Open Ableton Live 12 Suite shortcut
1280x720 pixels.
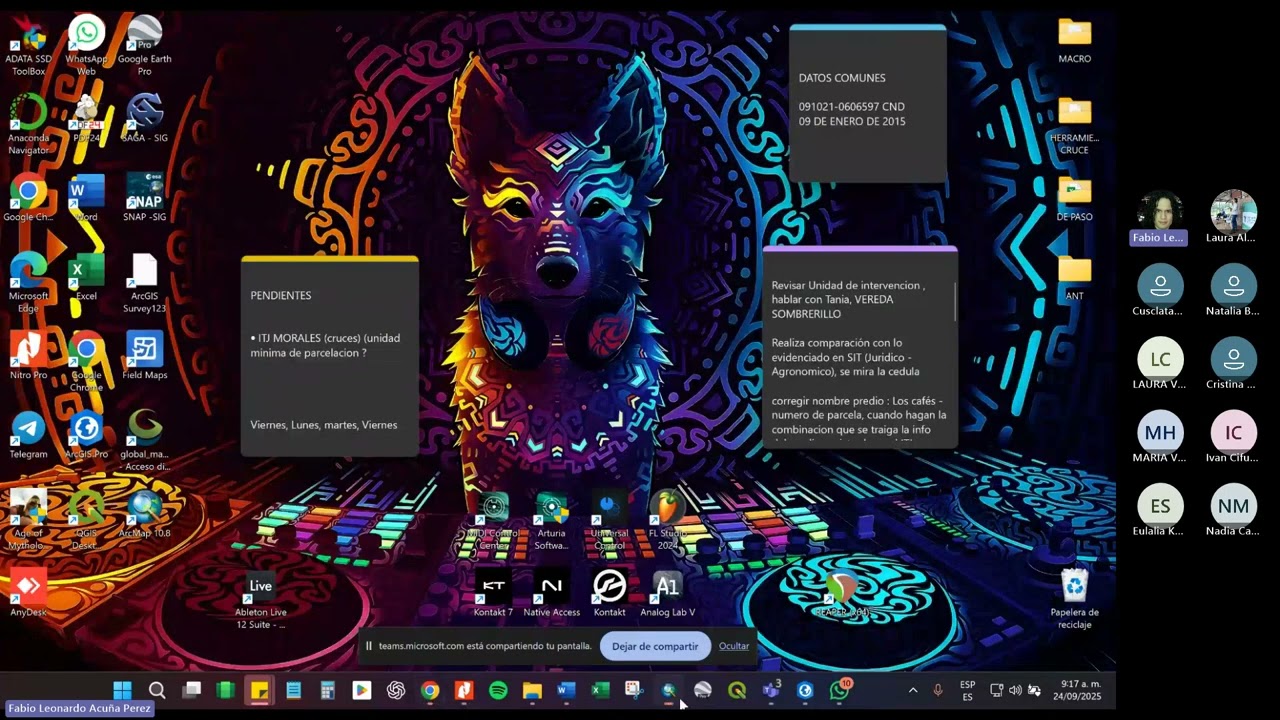(x=261, y=600)
